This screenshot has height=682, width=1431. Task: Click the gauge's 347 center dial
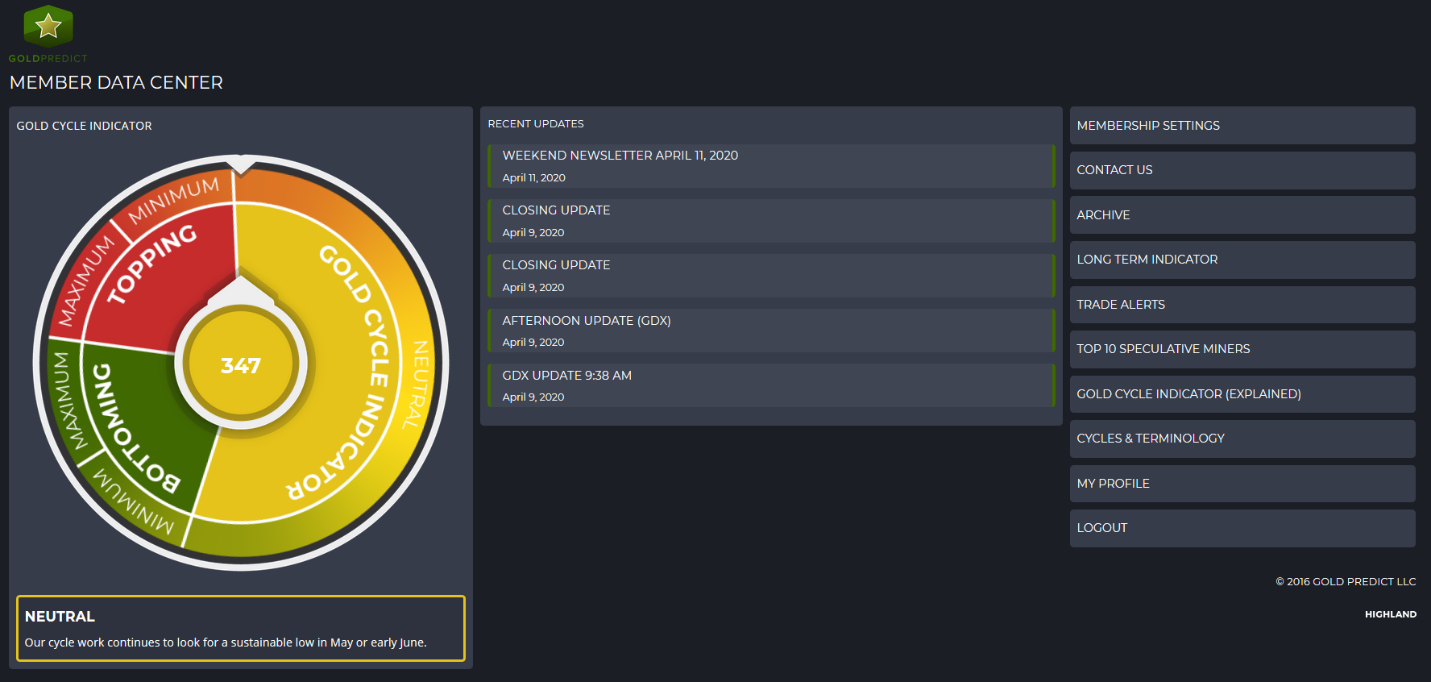pos(241,365)
